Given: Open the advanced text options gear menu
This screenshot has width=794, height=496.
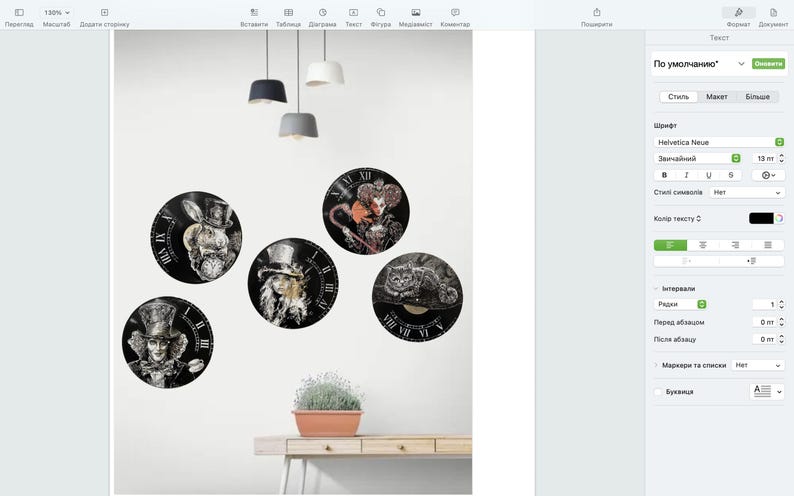Looking at the screenshot, I should click(x=768, y=175).
